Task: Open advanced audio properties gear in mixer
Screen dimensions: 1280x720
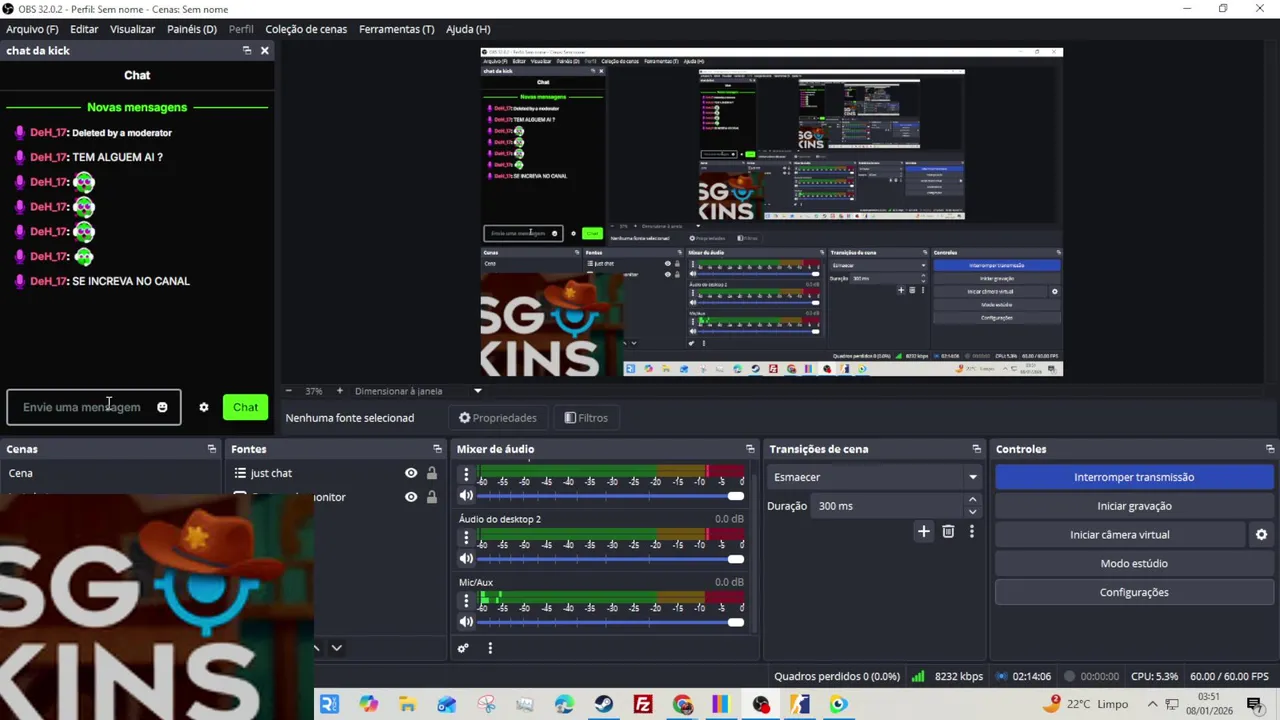Action: [x=463, y=648]
